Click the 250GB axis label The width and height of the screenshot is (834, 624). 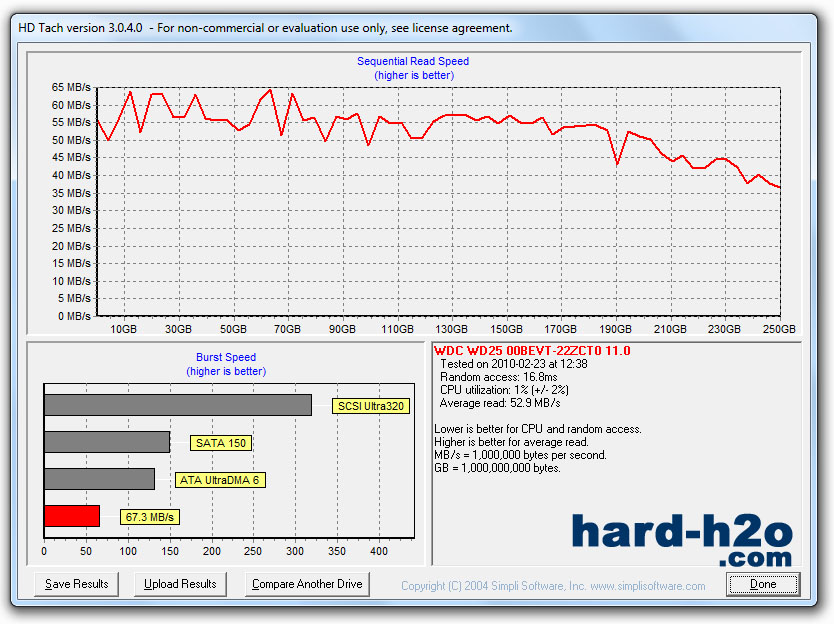(x=779, y=329)
